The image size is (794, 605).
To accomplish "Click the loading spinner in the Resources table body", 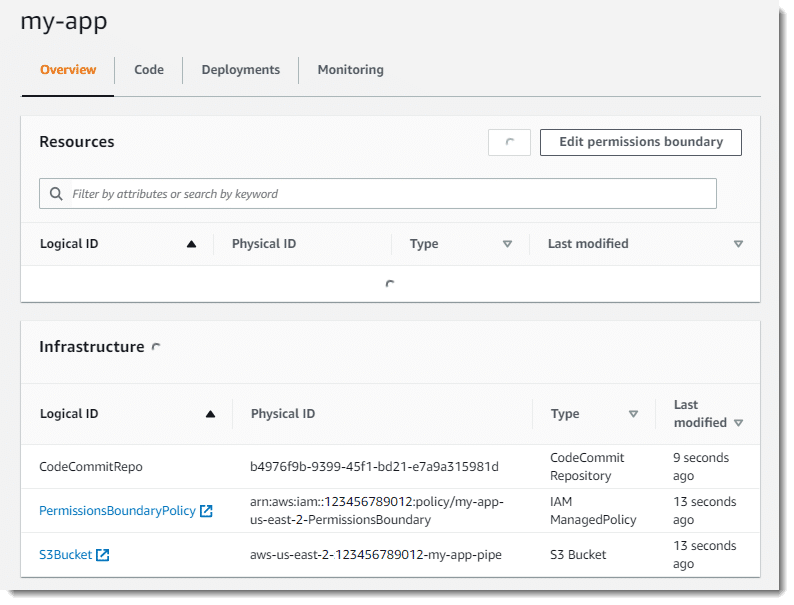I will point(390,284).
